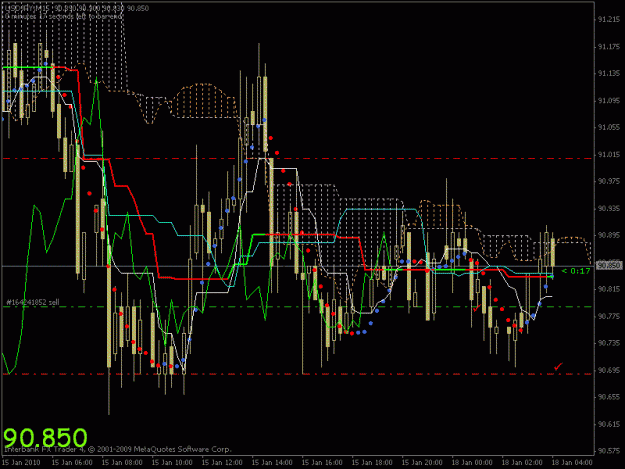This screenshot has height=469, width=625.
Task: Click the 90.695 price axis label
Action: (x=609, y=370)
